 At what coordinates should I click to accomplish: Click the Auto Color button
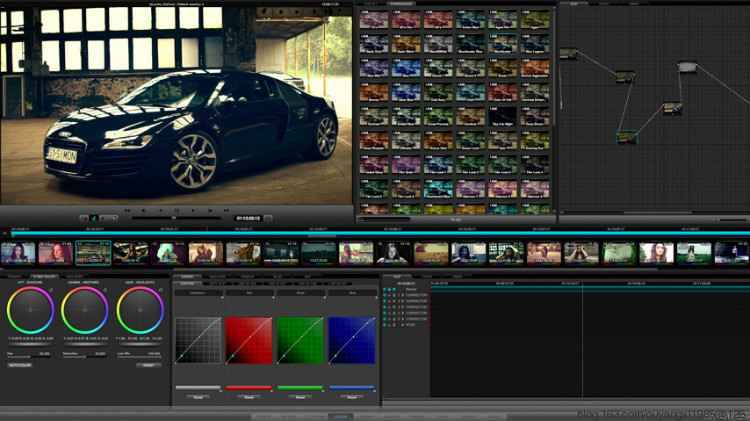(20, 366)
